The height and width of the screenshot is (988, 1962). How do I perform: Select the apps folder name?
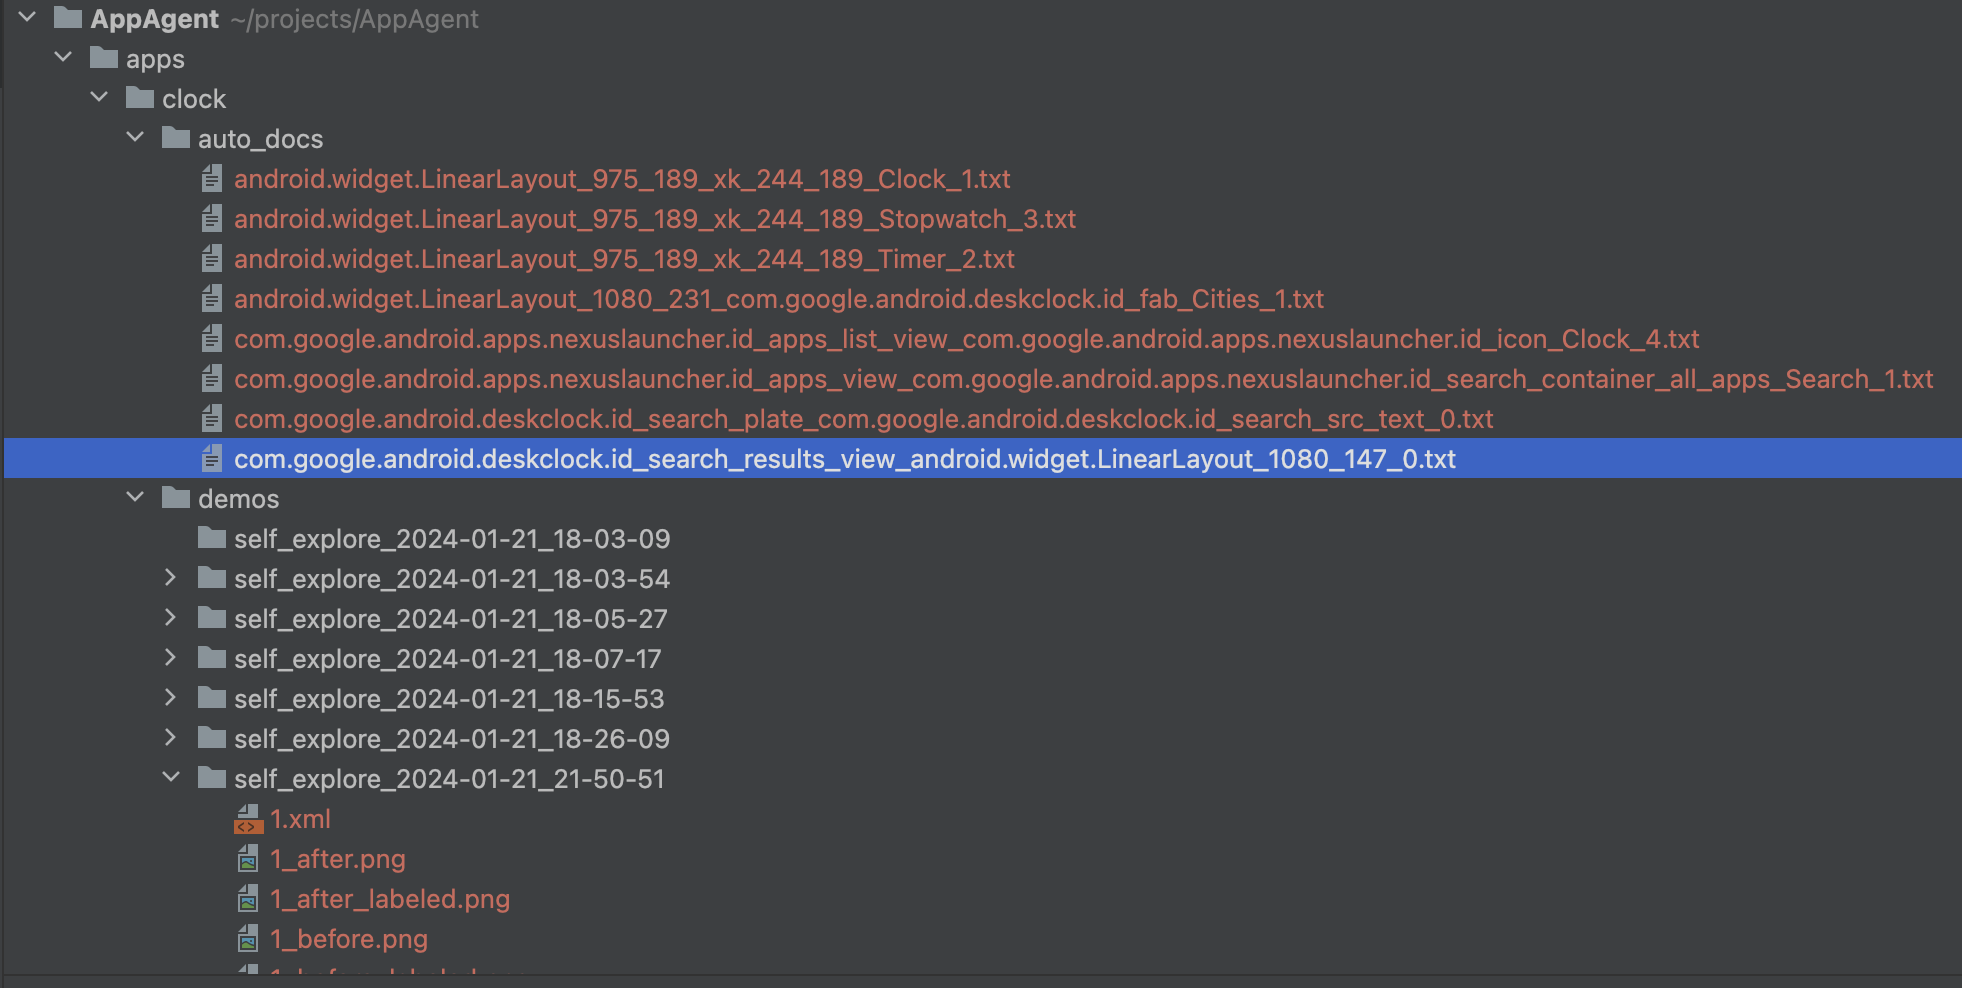(155, 59)
